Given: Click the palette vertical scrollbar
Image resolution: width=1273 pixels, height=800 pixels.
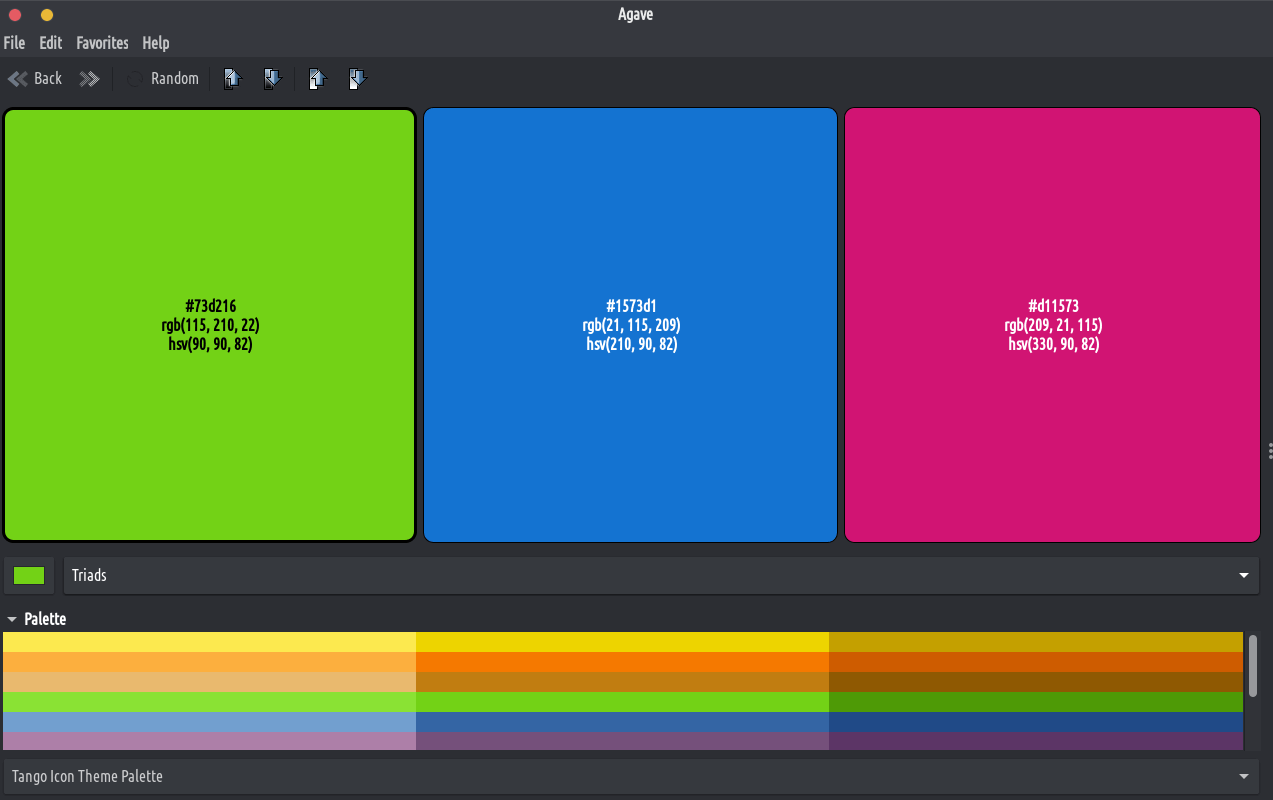Looking at the screenshot, I should (x=1252, y=666).
